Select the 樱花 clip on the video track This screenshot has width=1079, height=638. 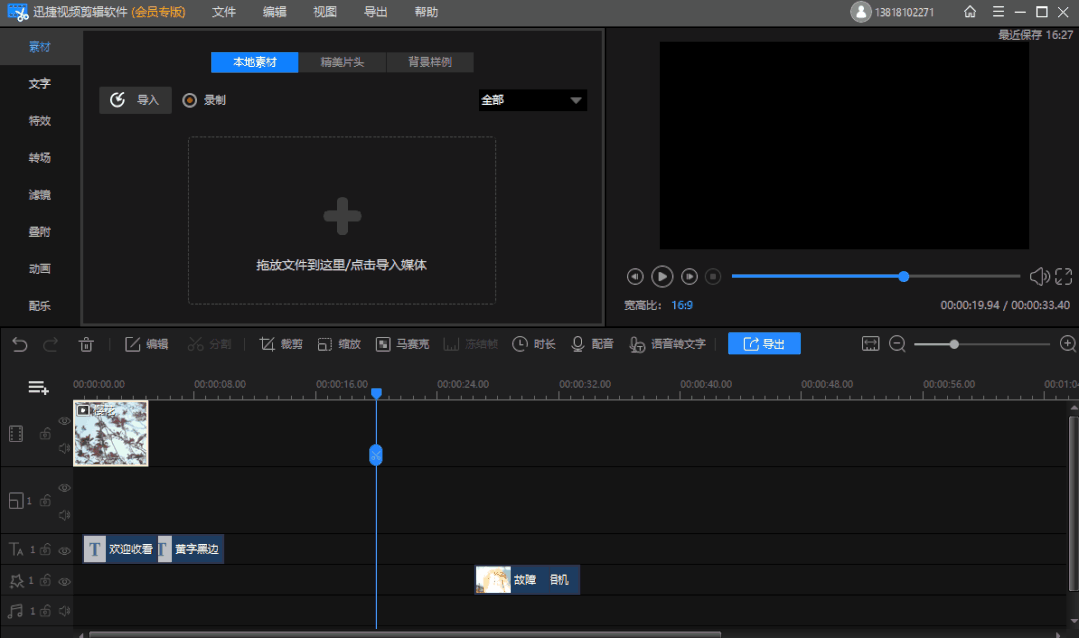click(x=110, y=433)
